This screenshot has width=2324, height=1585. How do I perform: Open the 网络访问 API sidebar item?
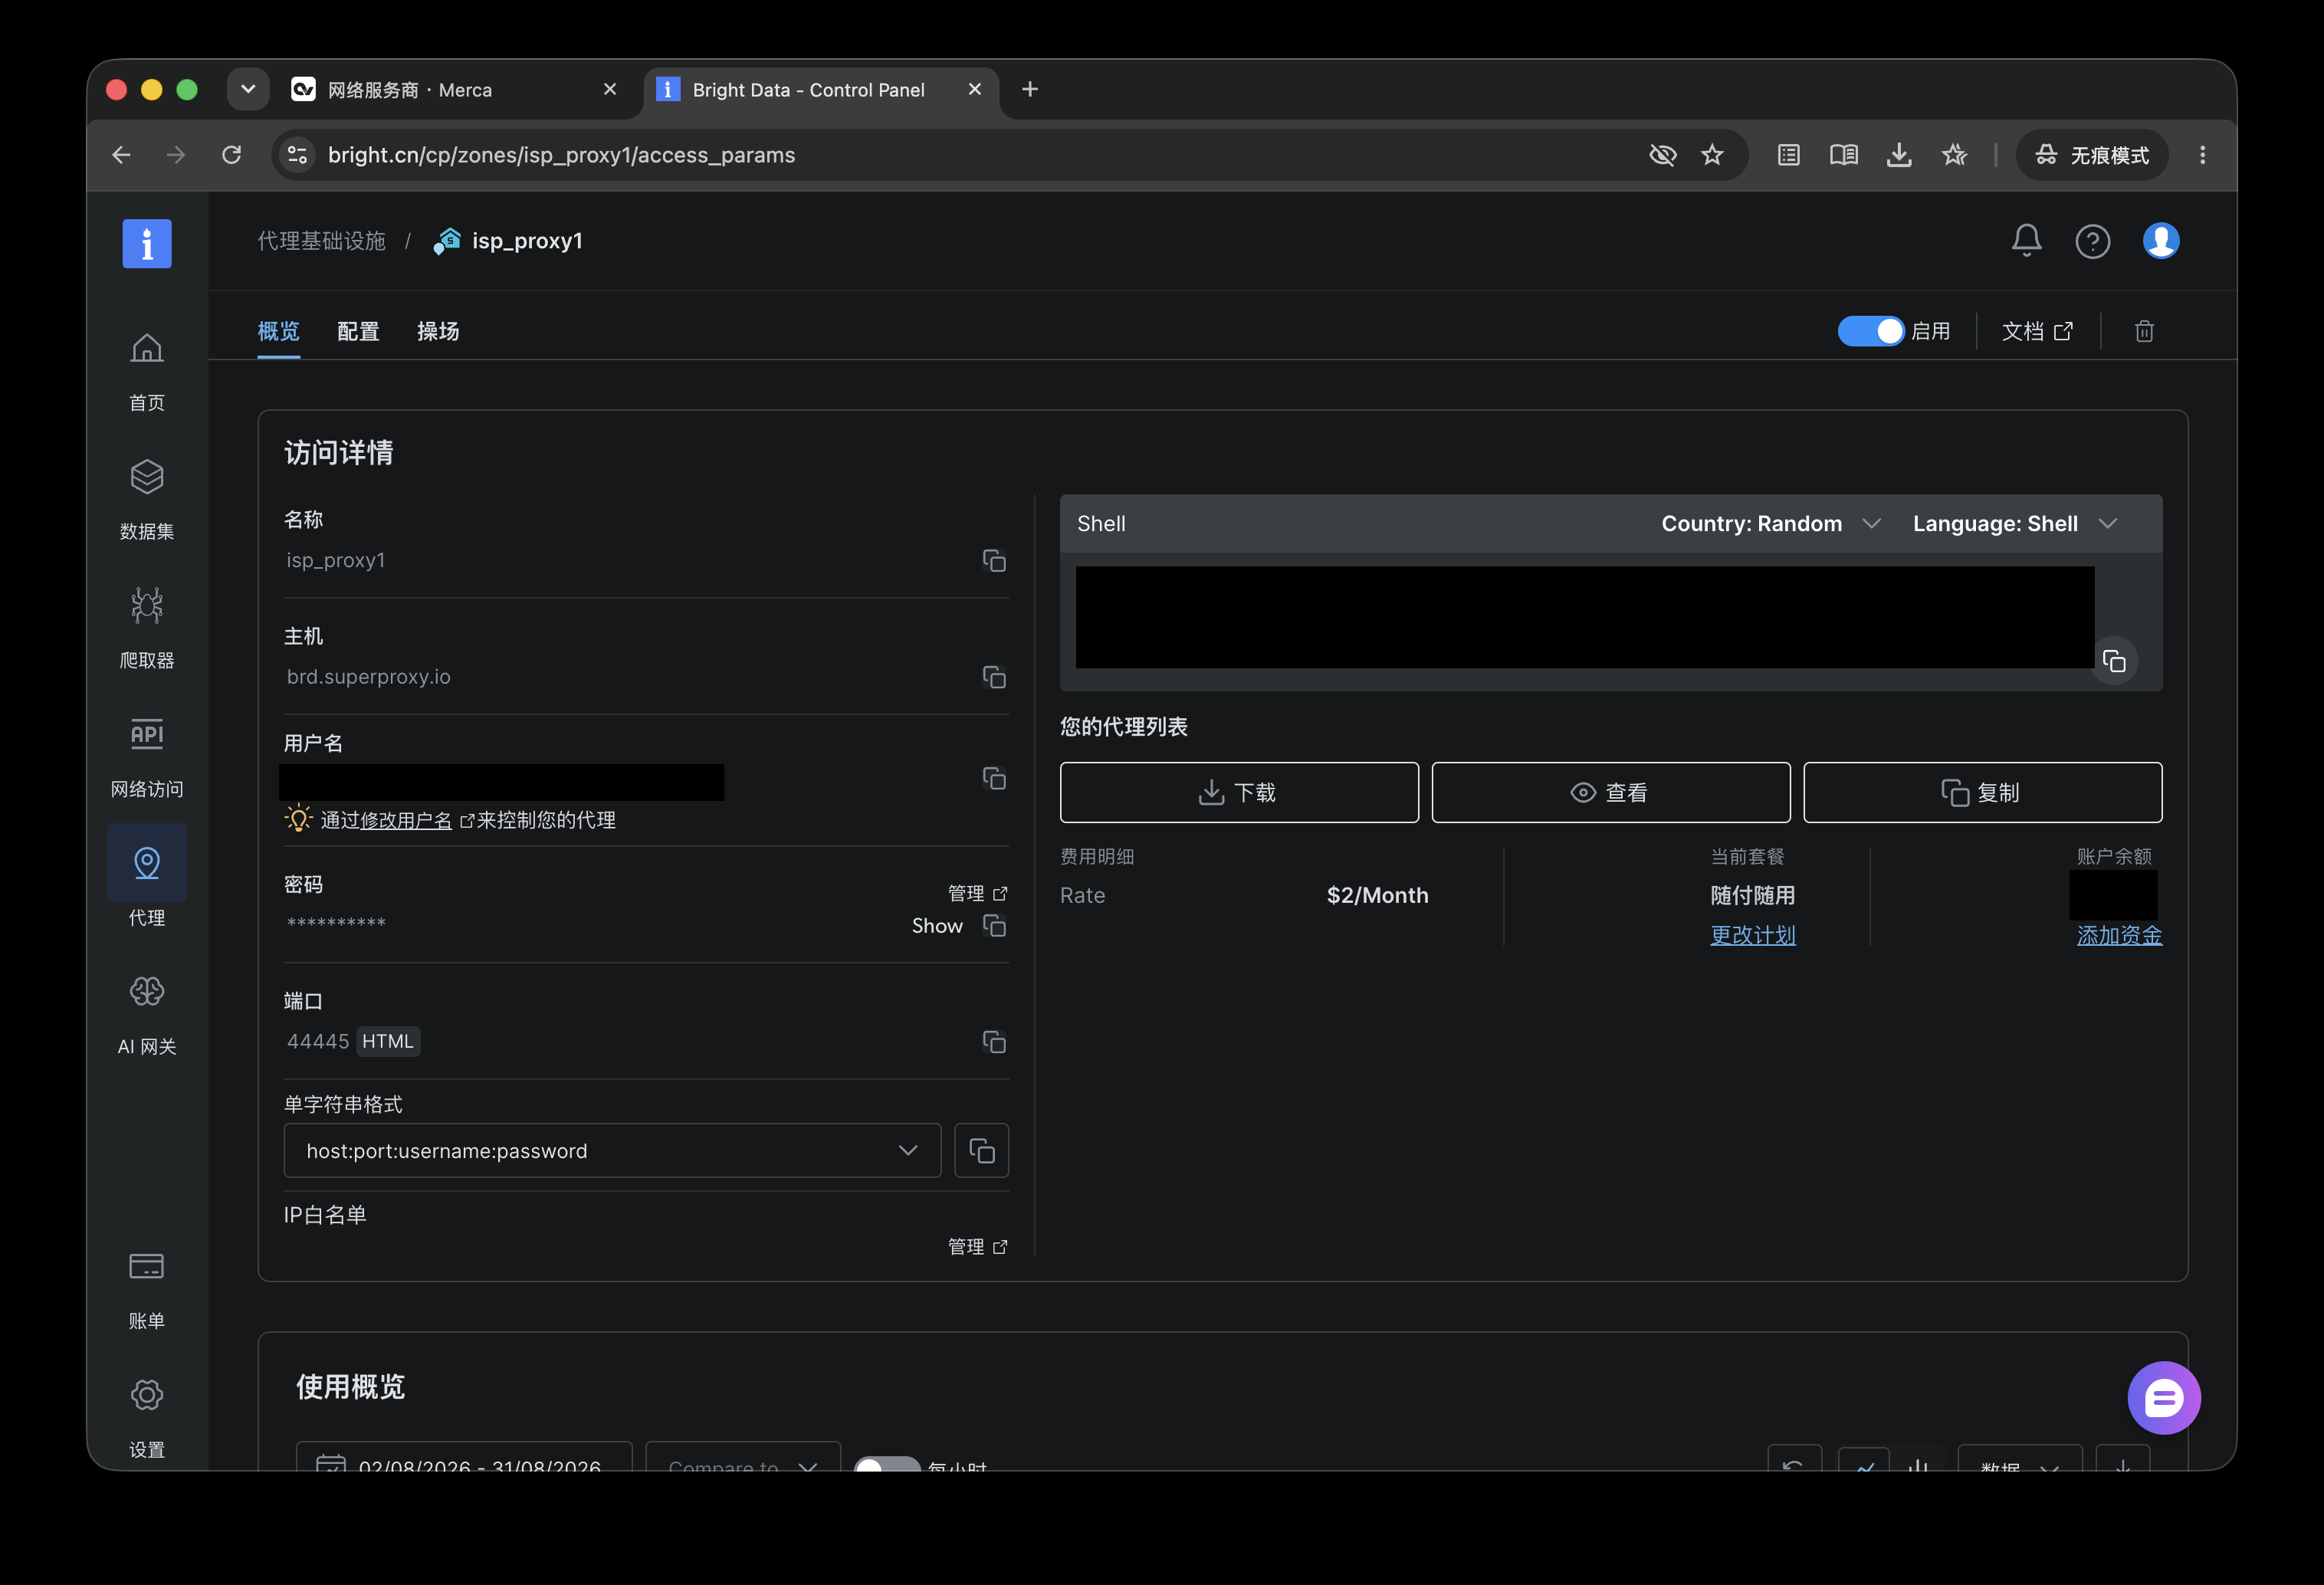[147, 757]
